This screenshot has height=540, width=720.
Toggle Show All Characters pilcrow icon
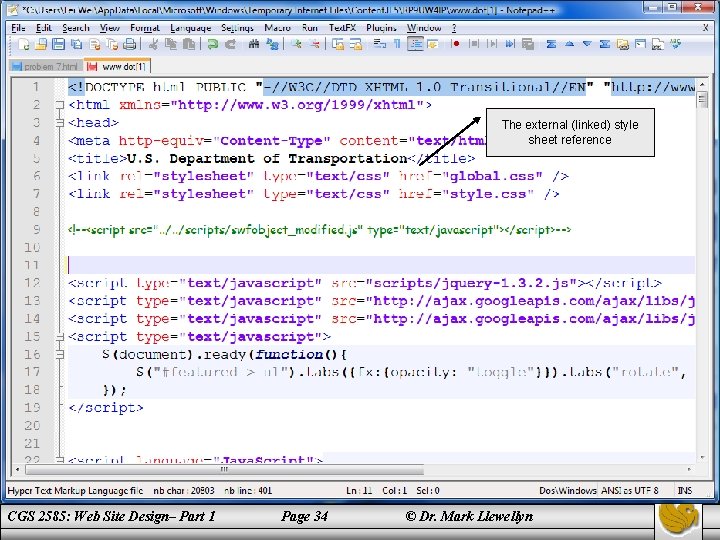(397, 45)
